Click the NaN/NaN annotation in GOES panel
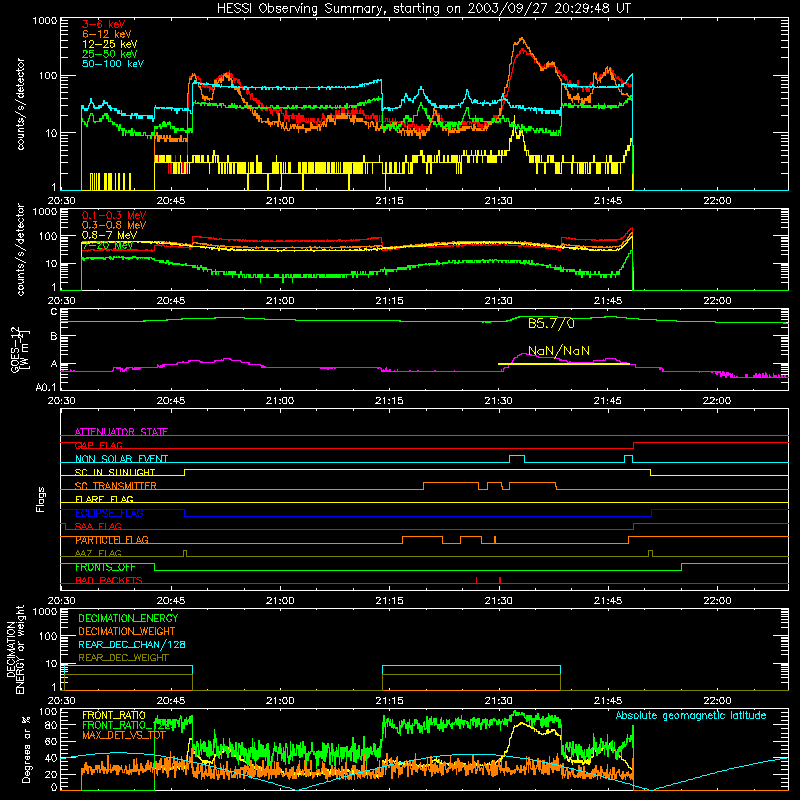Screen dimensions: 800x800 click(x=559, y=351)
